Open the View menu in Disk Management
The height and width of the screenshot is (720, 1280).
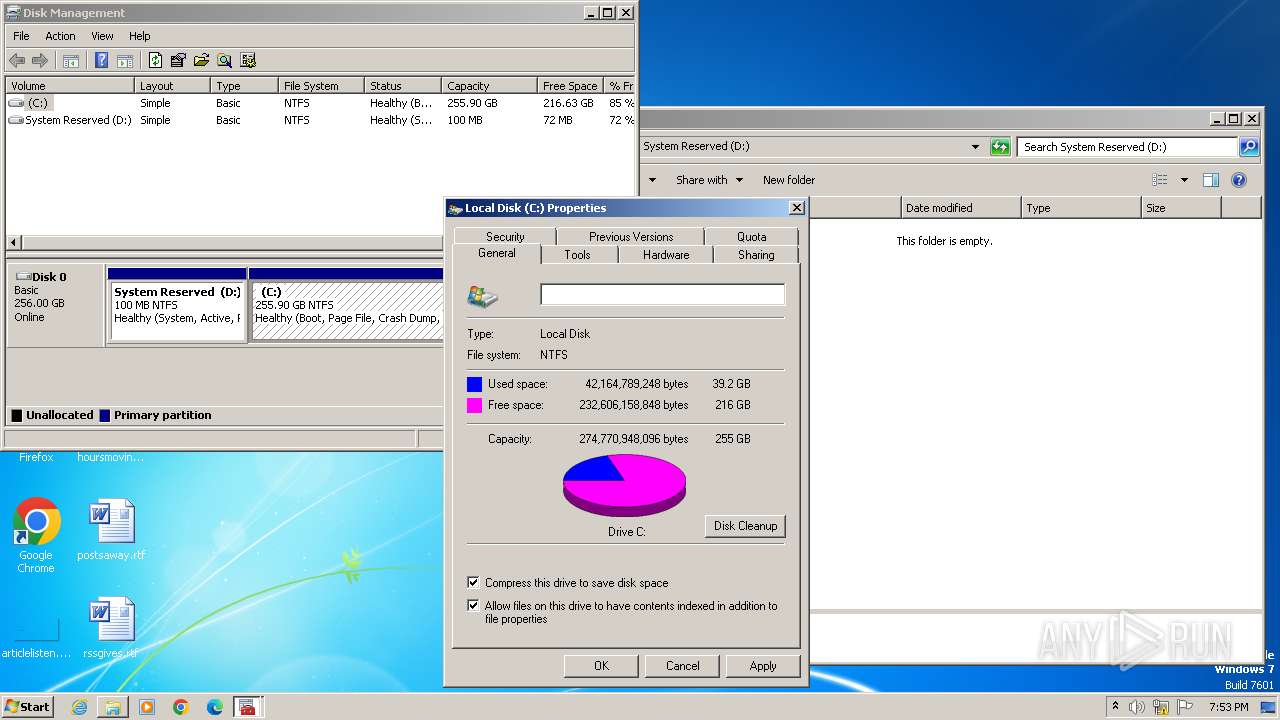coord(102,36)
